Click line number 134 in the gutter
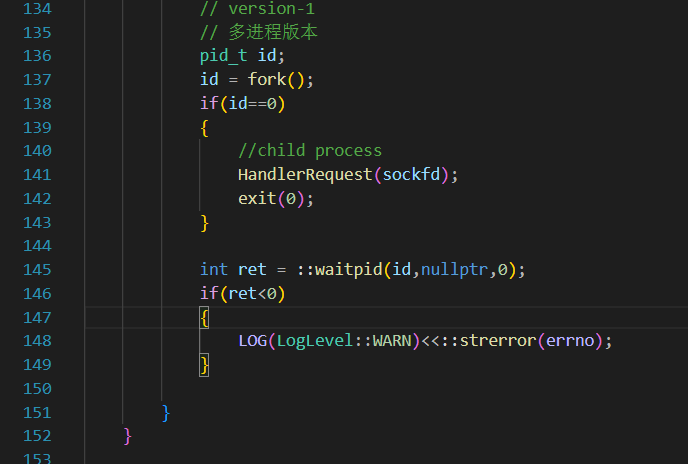 point(37,8)
